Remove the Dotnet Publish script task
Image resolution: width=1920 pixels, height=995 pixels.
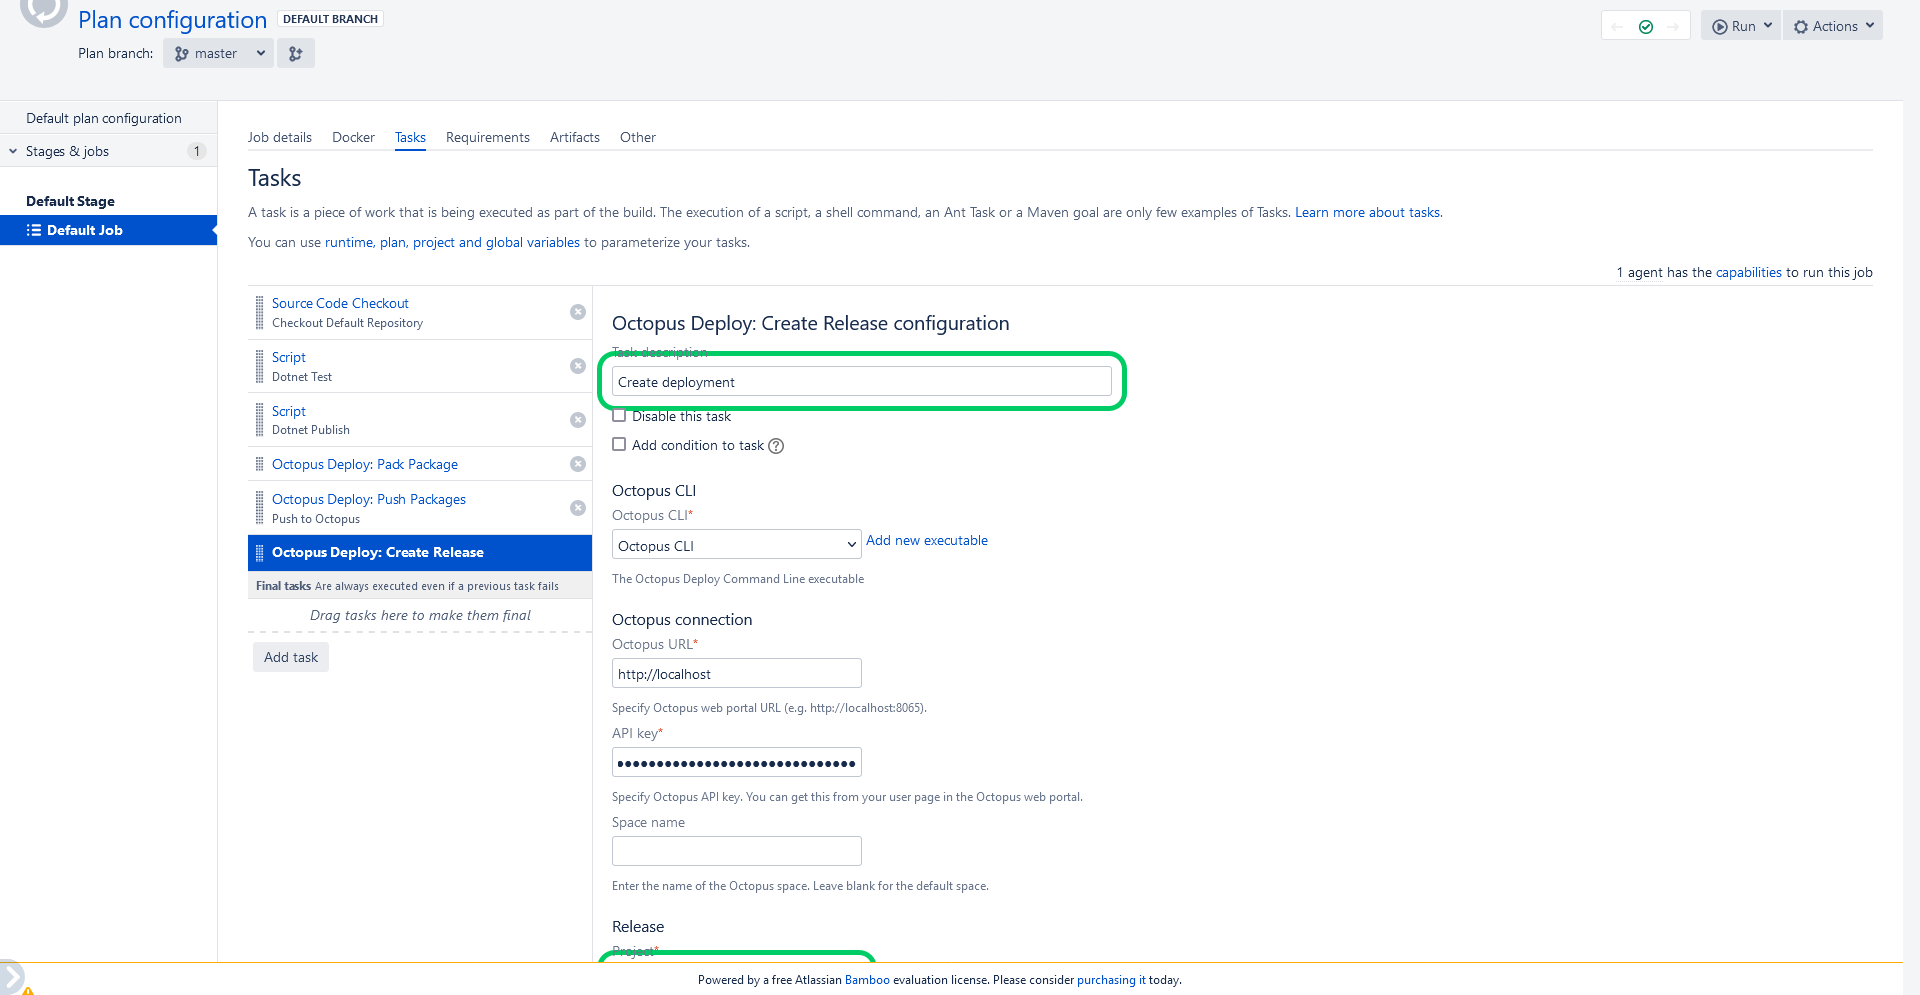tap(578, 420)
